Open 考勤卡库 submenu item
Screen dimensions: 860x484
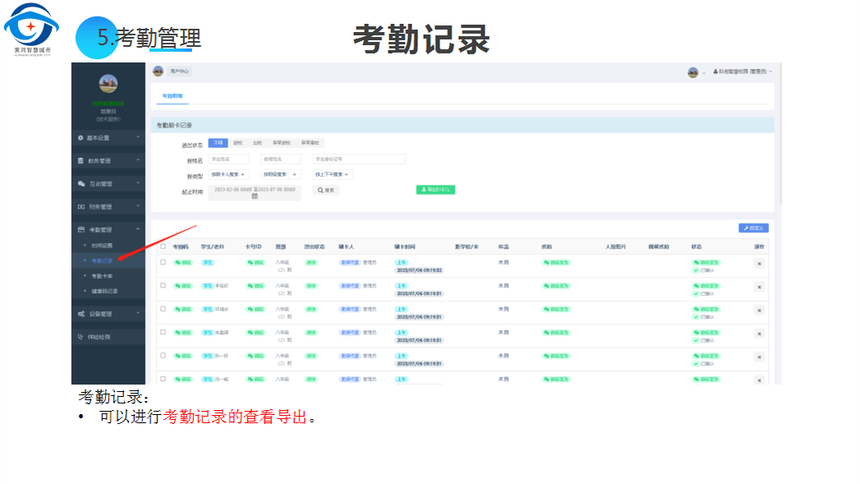pos(102,276)
